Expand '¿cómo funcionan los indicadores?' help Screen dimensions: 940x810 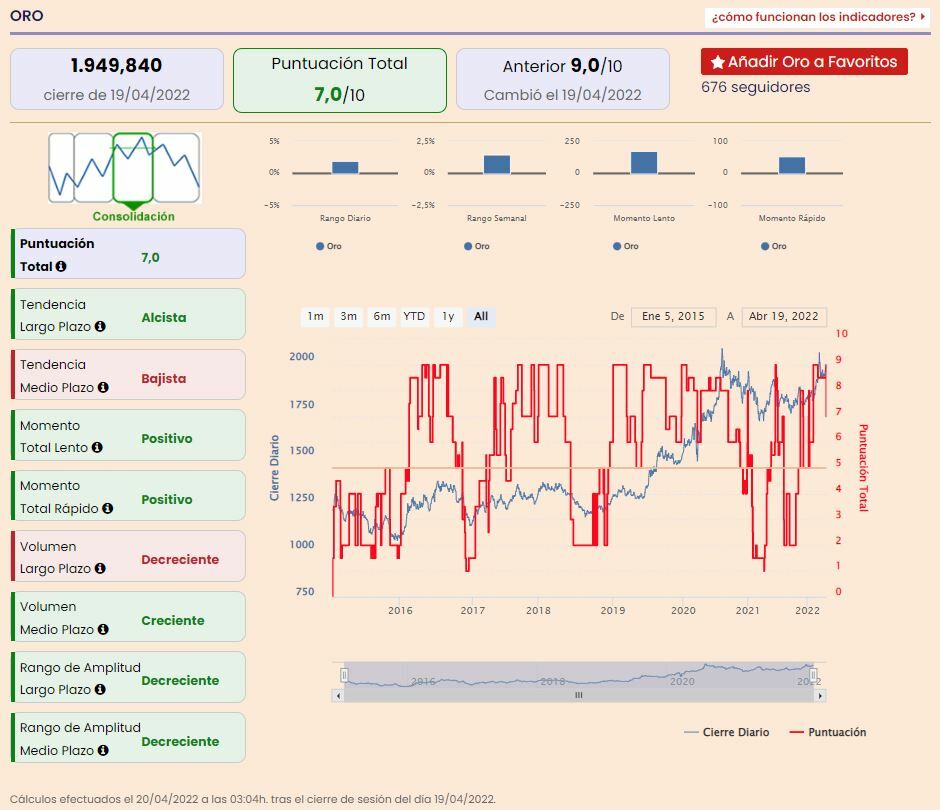818,17
